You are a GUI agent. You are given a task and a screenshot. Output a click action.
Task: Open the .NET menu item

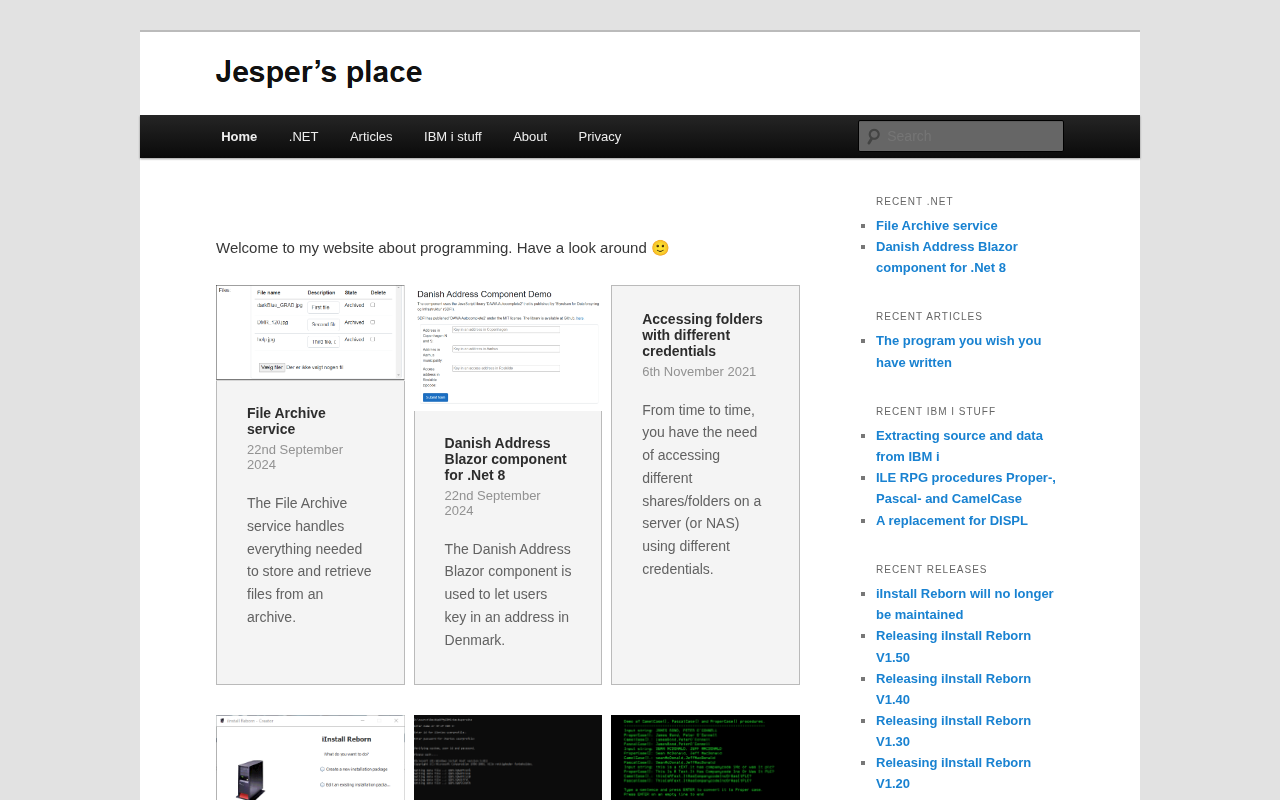click(x=303, y=137)
